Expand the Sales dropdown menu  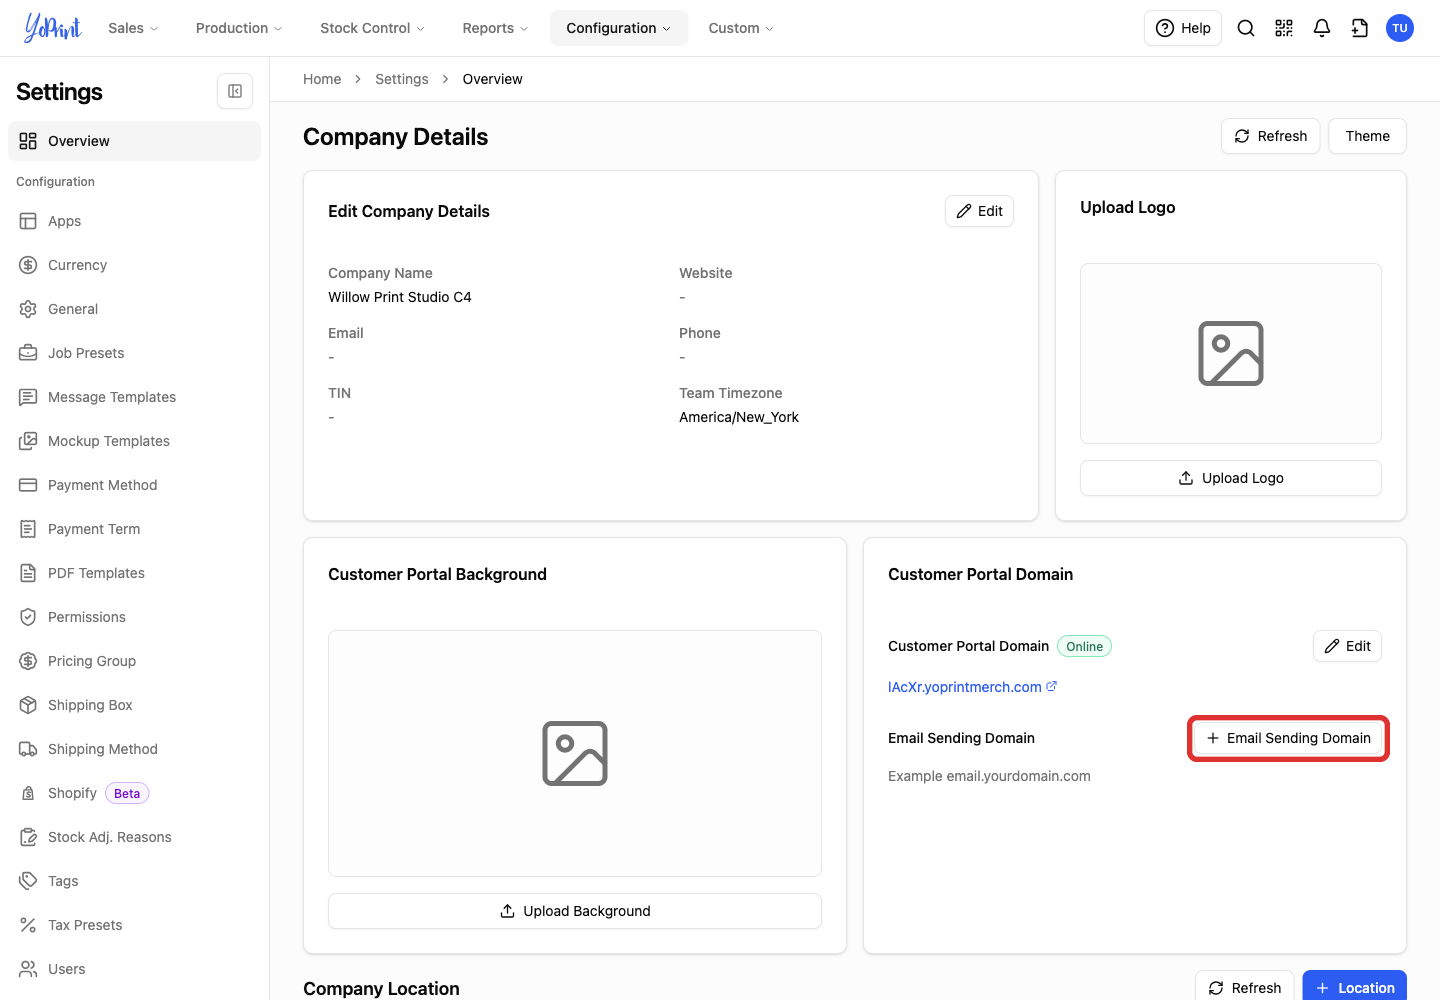[134, 28]
